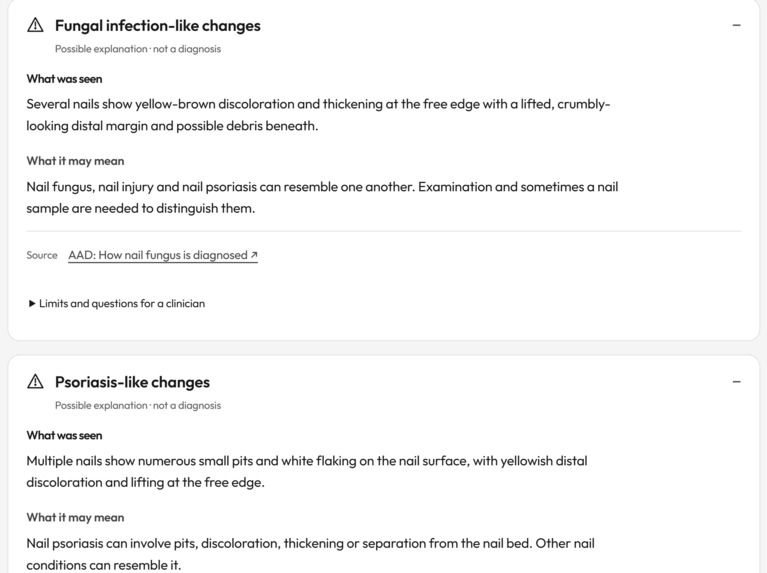The width and height of the screenshot is (767, 573).
Task: Click the Possible explanation subtitle under the Psoriasis heading
Action: (137, 406)
